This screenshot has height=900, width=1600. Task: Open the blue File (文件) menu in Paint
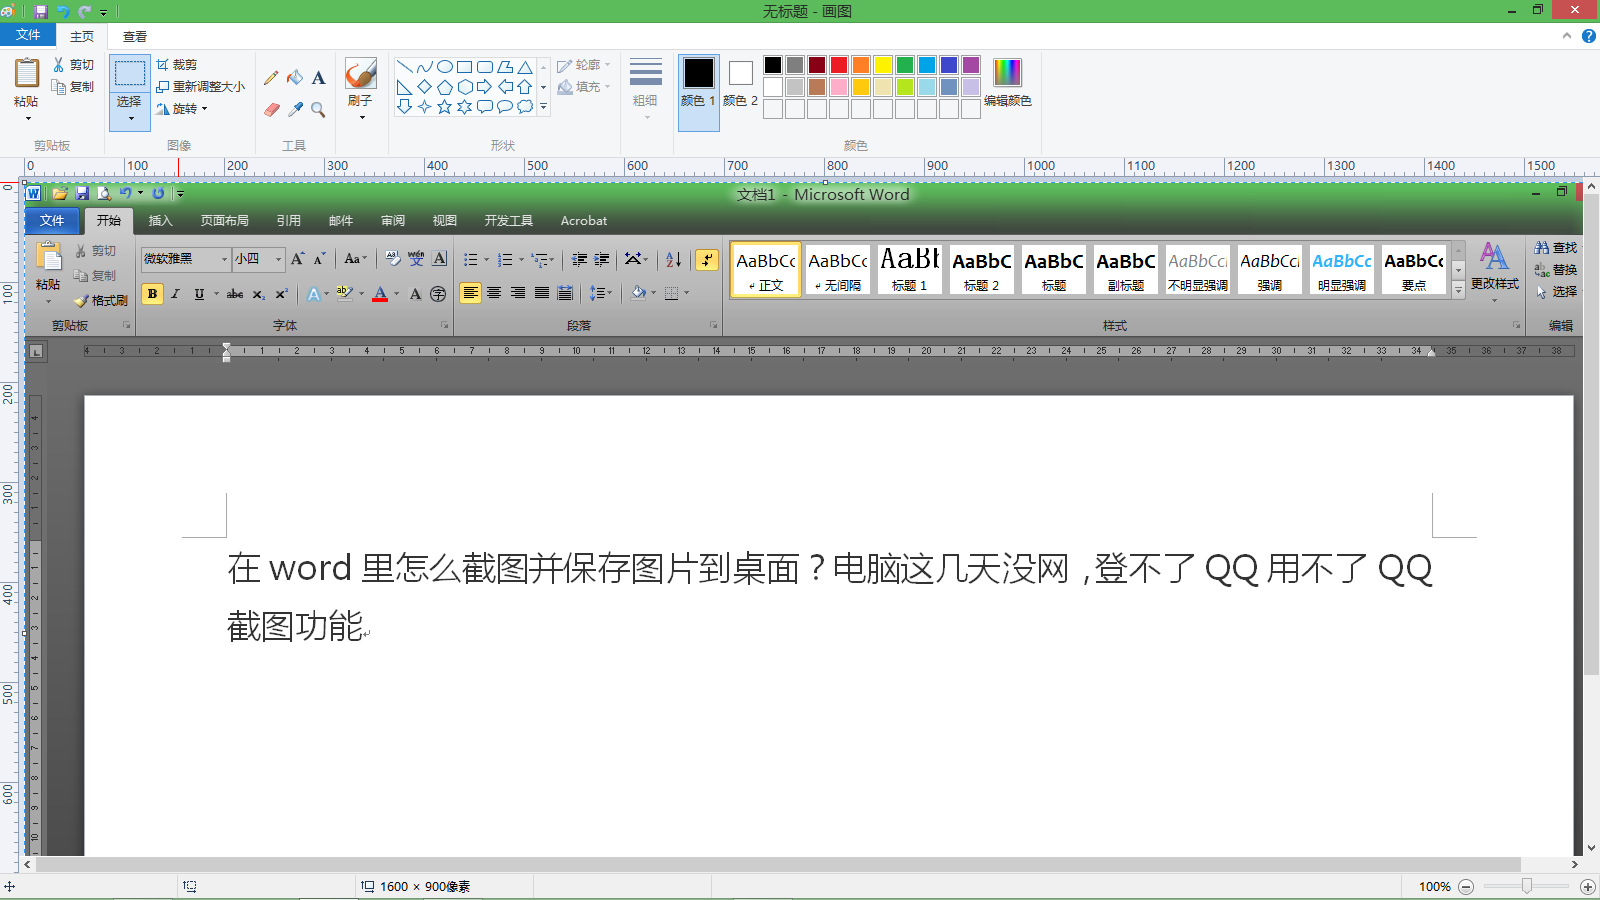[28, 35]
